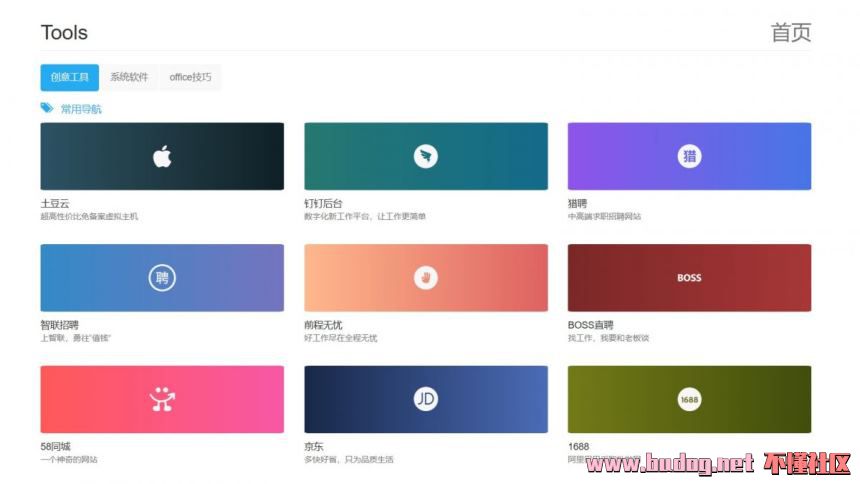Click the Apple logo icon on 土豆云 card
Viewport: 860px width, 484px height.
pos(162,157)
